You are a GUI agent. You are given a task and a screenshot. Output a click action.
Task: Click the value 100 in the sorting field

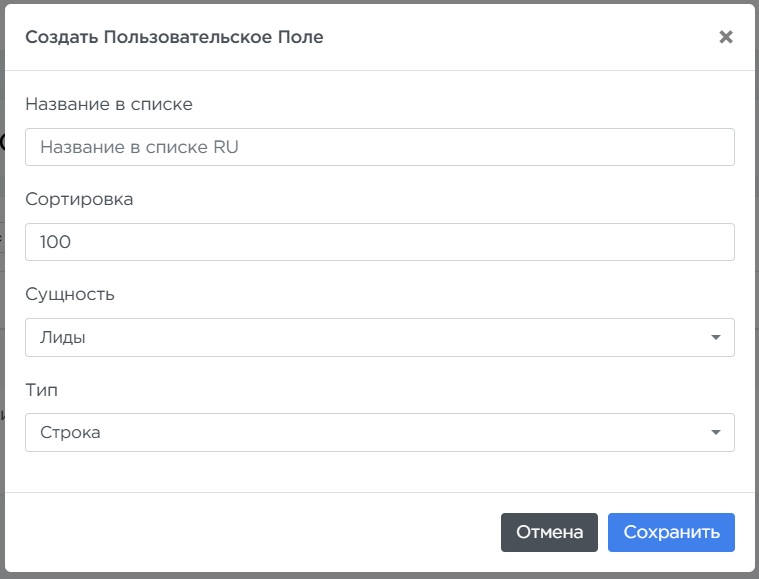point(56,242)
